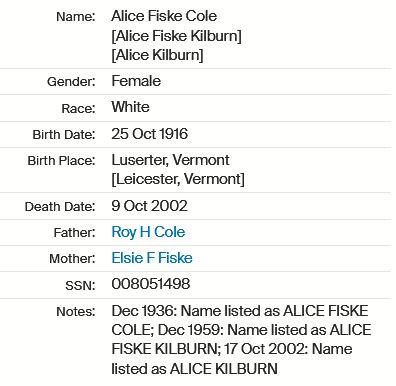
Task: Open the Elsie F Fiske mother link
Action: (x=152, y=258)
